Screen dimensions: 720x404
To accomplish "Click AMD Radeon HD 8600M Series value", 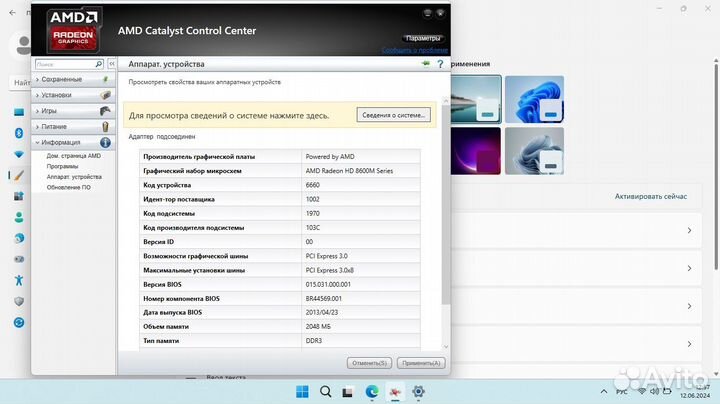I will click(349, 171).
